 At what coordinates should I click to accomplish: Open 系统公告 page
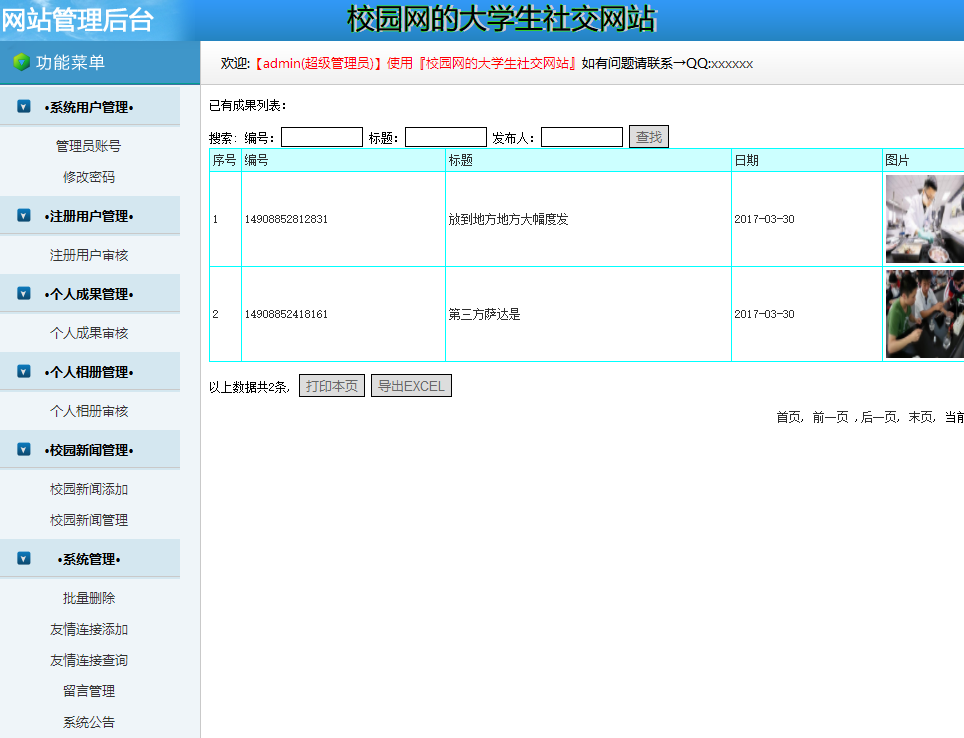tap(89, 723)
